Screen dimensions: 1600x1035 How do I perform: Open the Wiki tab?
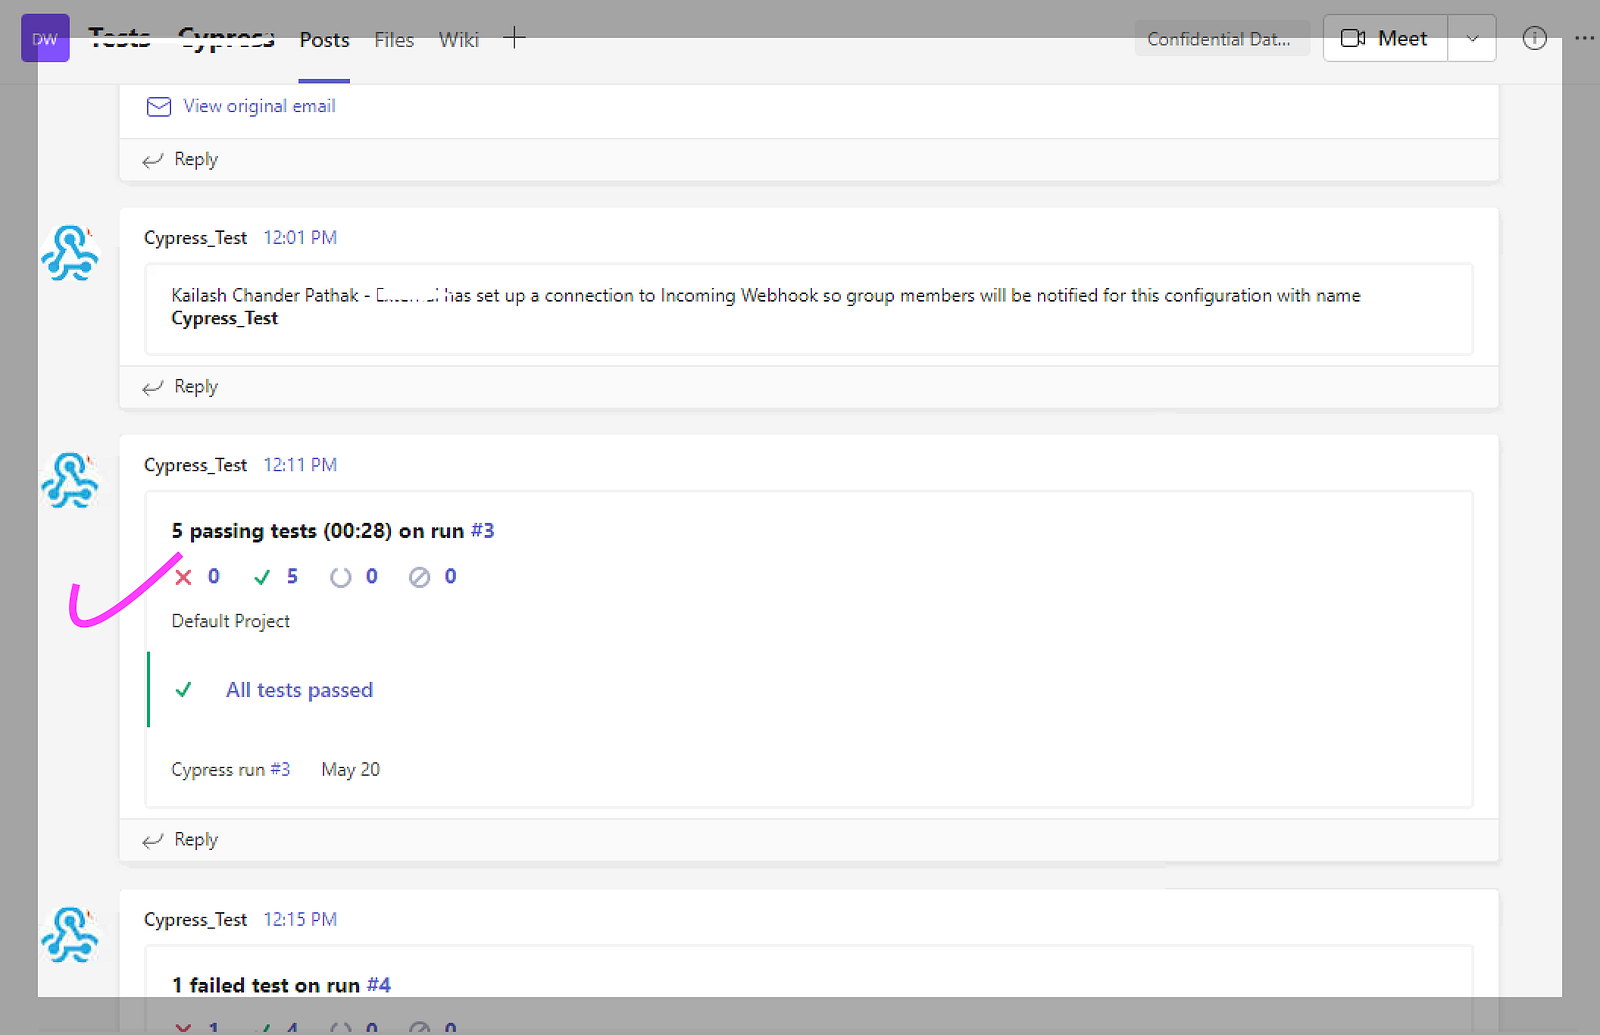click(459, 40)
